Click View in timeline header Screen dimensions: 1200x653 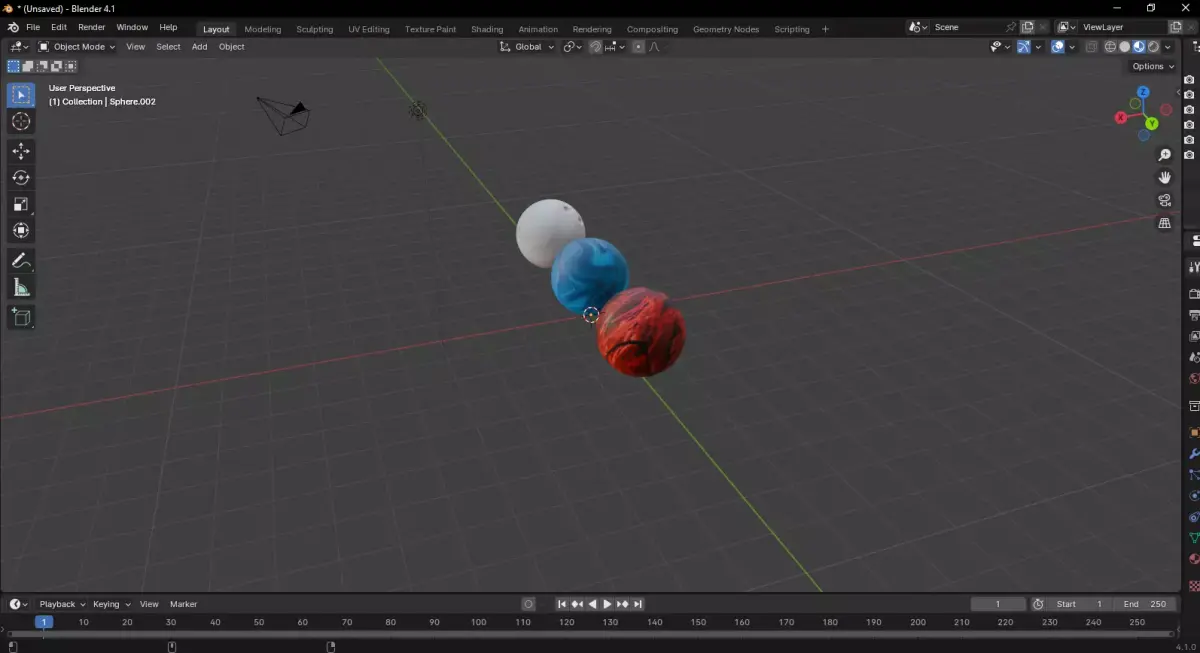click(149, 604)
